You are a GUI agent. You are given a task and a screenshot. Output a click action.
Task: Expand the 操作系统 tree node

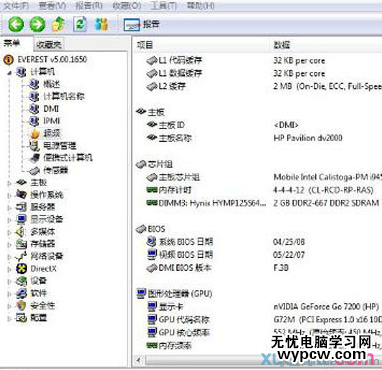coord(9,195)
